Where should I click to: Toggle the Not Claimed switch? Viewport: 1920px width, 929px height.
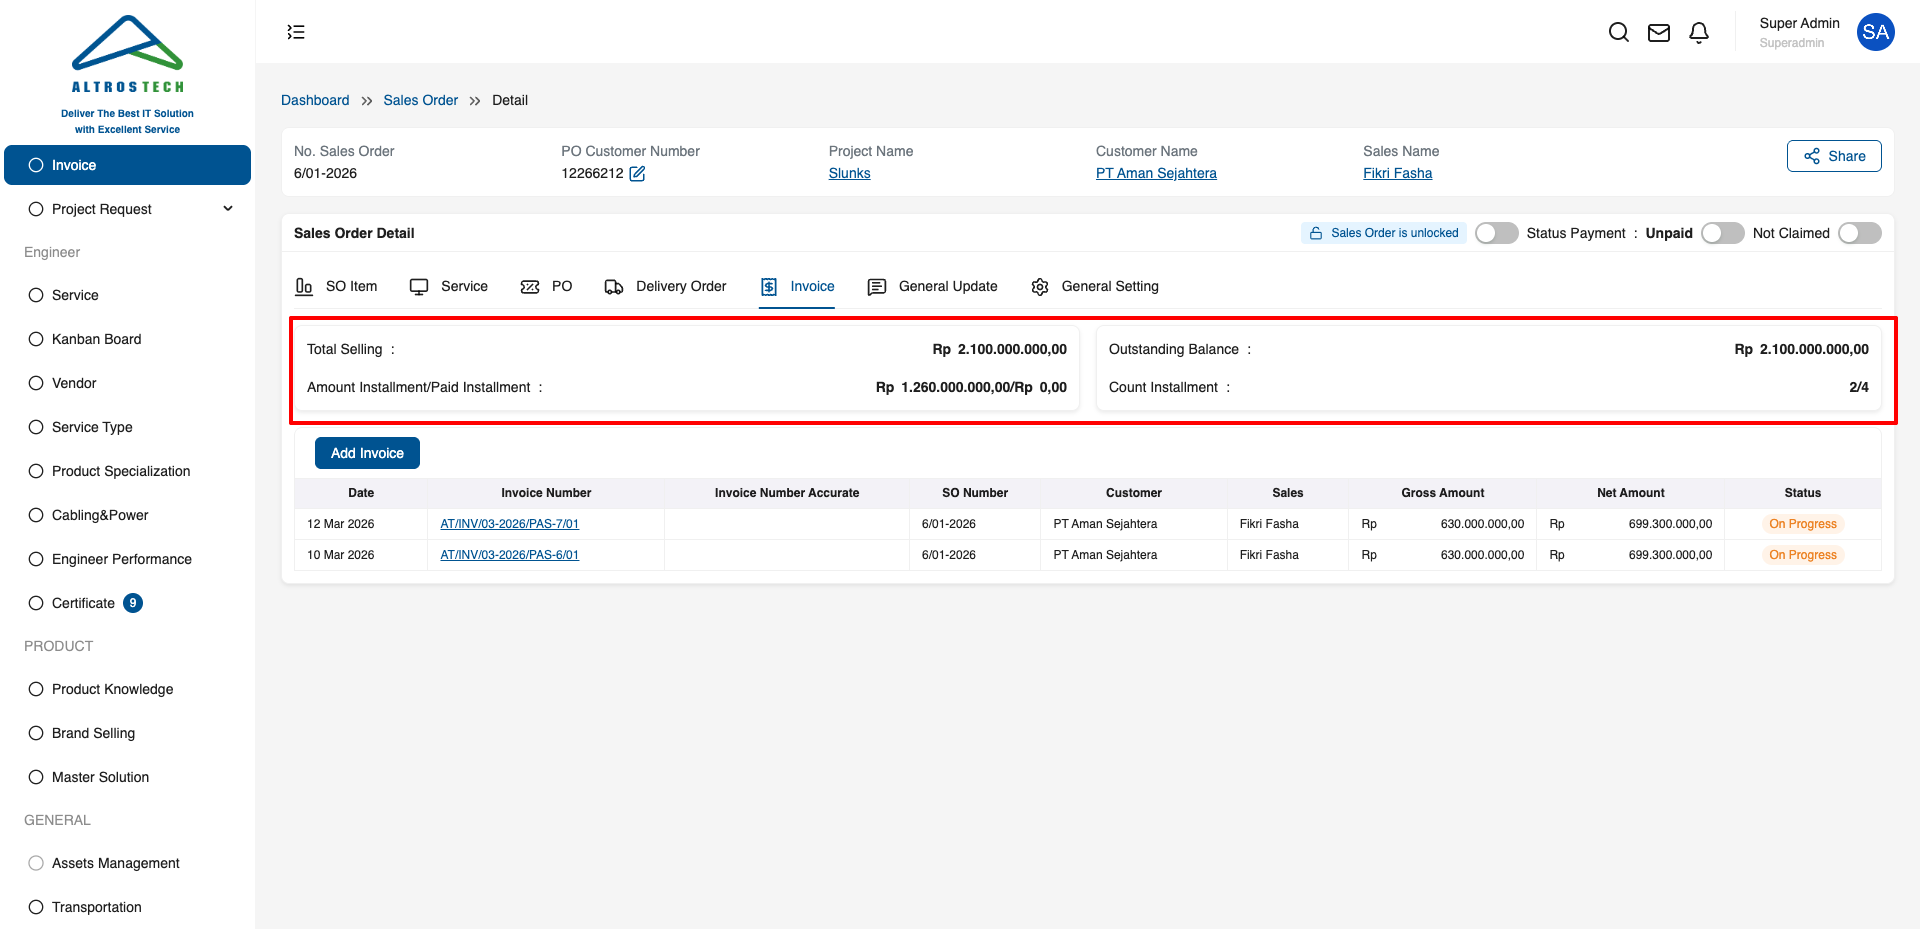tap(1859, 233)
